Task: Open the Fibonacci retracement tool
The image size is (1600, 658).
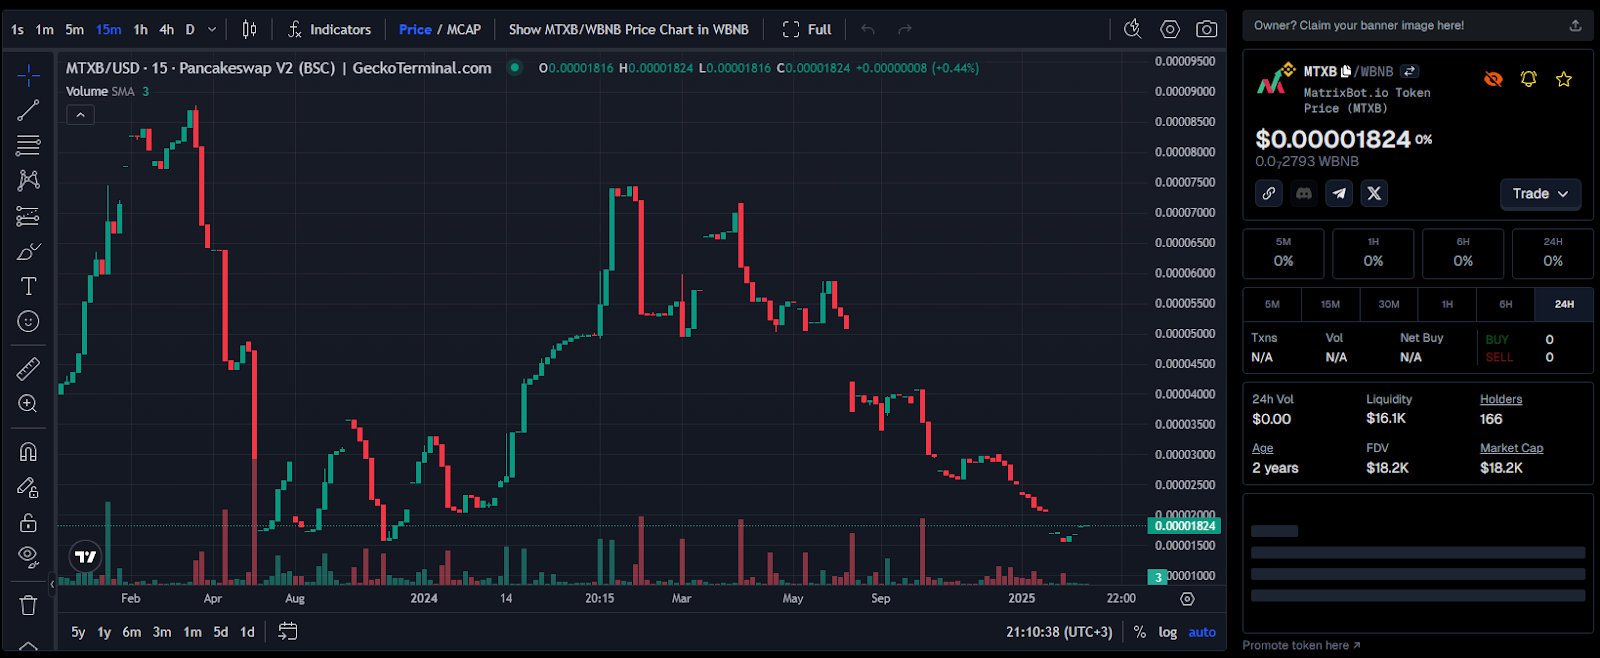Action: (28, 145)
